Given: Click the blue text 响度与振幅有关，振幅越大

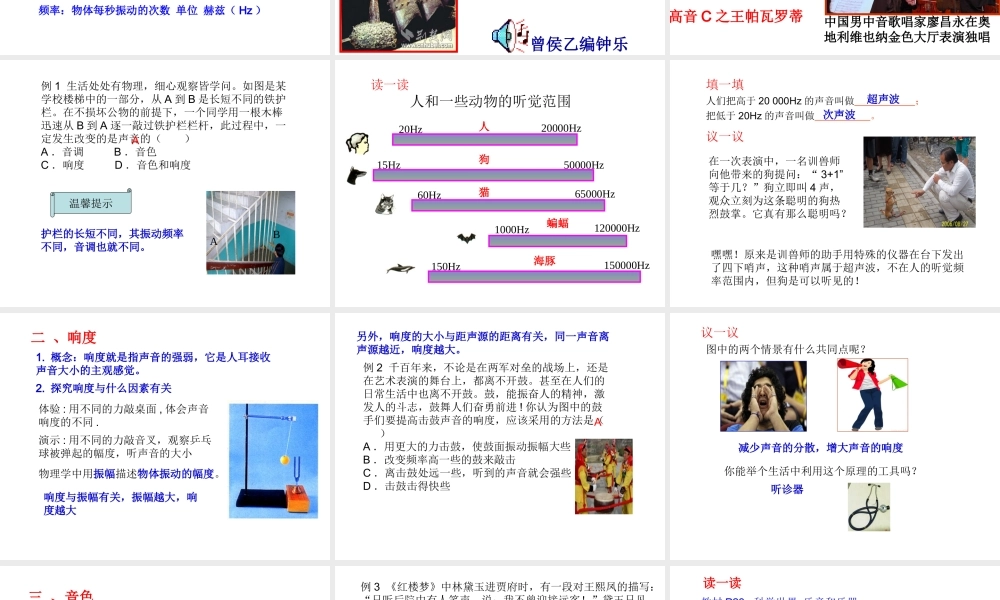Looking at the screenshot, I should [x=121, y=497].
